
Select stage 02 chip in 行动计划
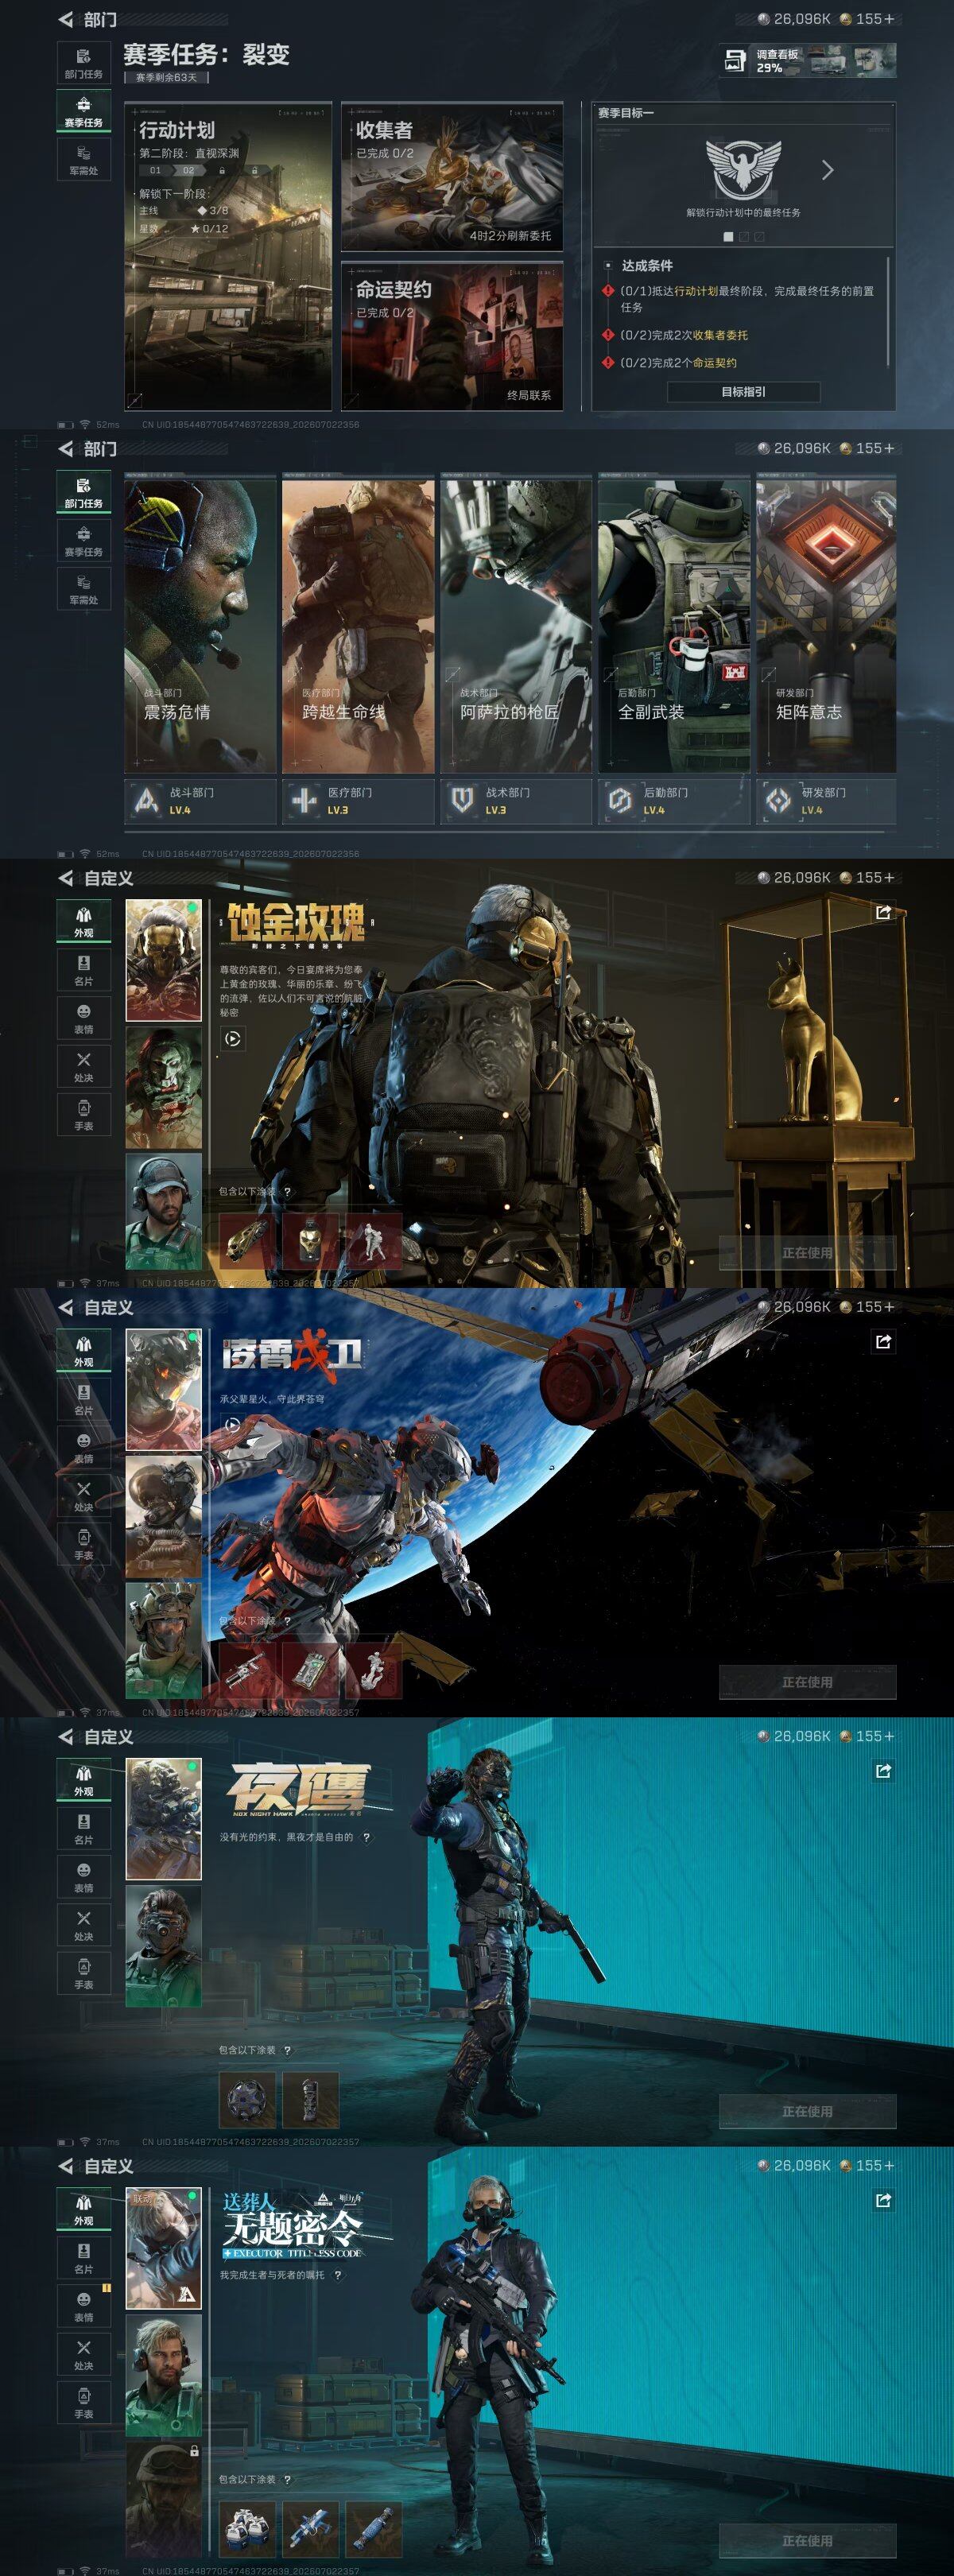188,171
